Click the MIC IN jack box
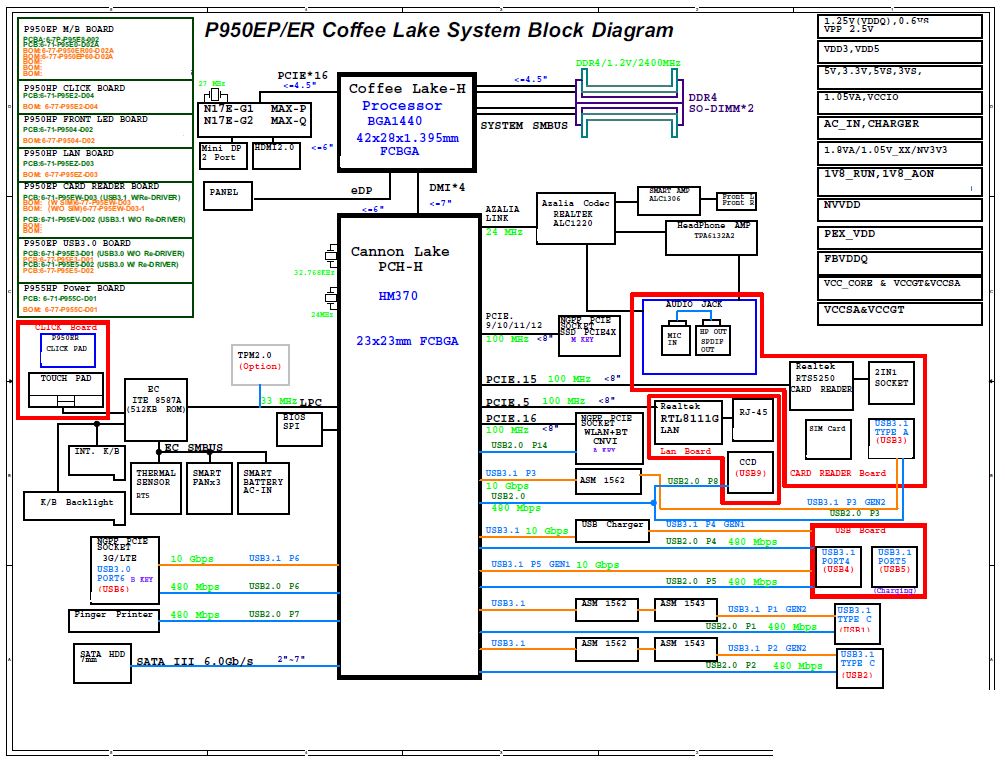The height and width of the screenshot is (762, 1005). (x=675, y=340)
